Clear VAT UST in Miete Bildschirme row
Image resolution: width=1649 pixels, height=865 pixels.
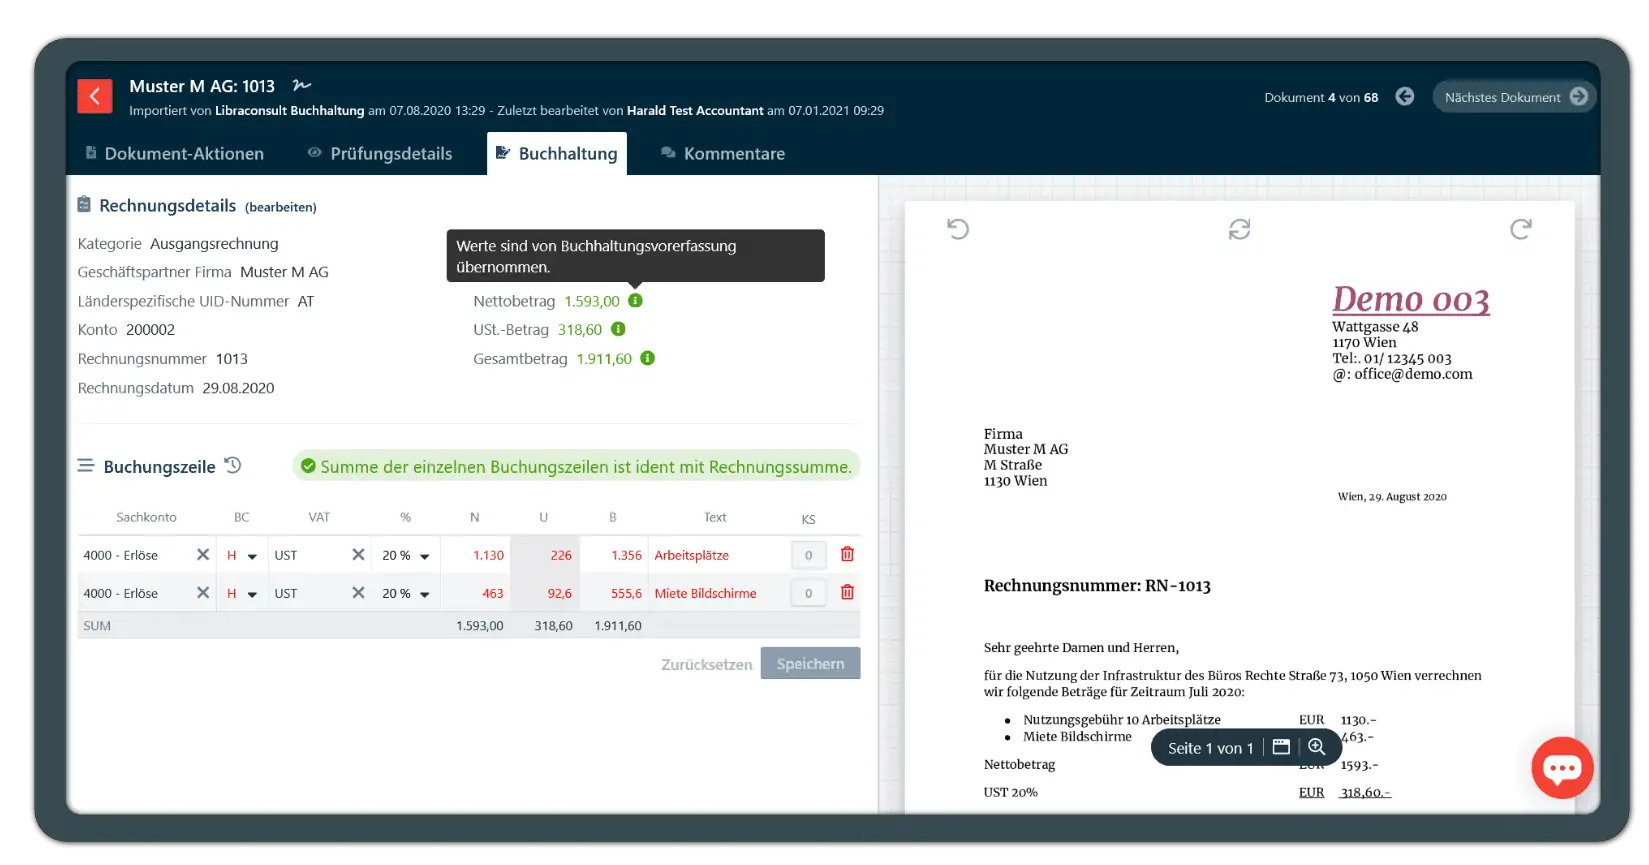tap(358, 593)
